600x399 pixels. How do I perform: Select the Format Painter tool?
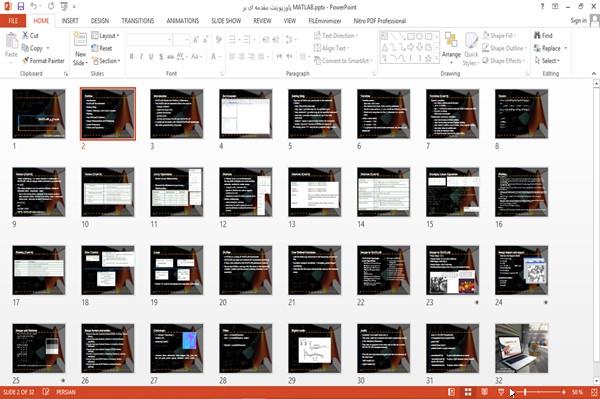(43, 60)
